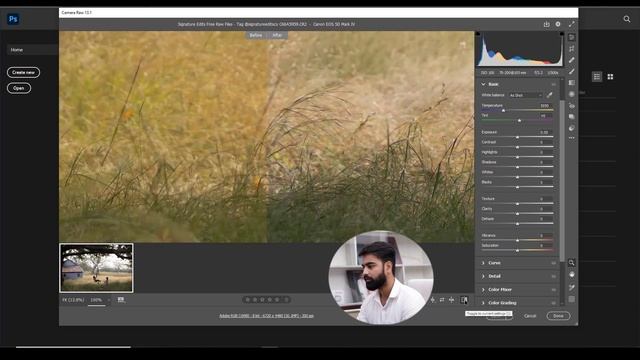640x360 pixels.
Task: Click the Saturation slider handle
Action: [518, 251]
